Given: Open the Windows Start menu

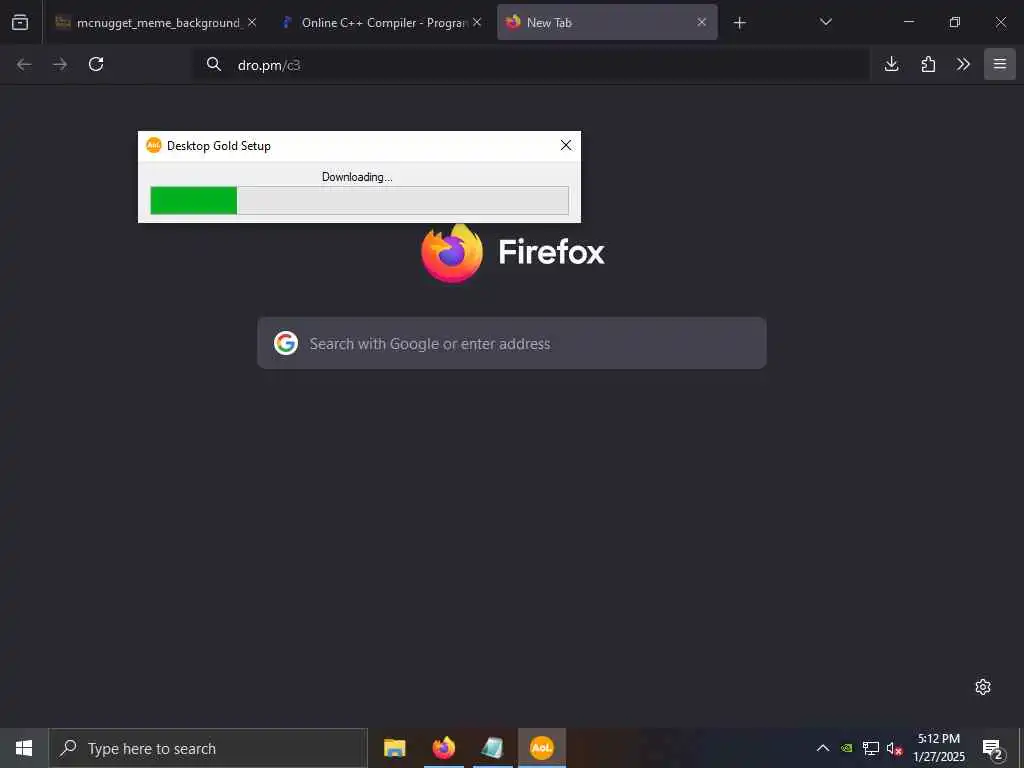Looking at the screenshot, I should click(x=24, y=748).
